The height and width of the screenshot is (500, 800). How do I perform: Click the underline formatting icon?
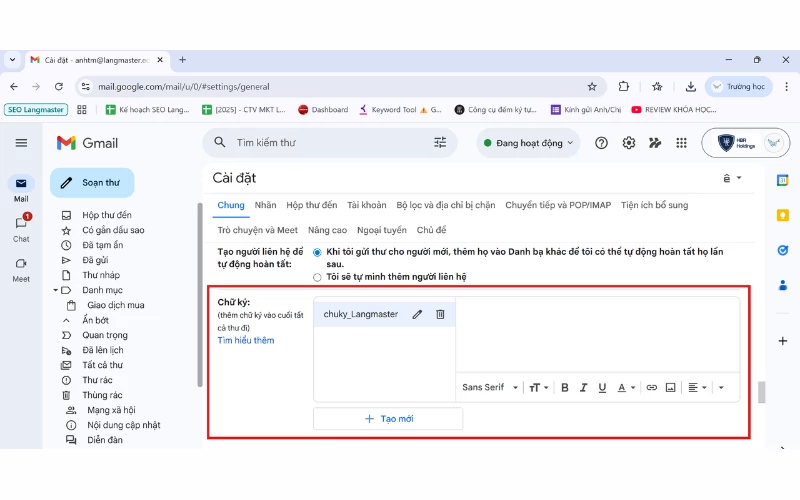[x=602, y=387]
